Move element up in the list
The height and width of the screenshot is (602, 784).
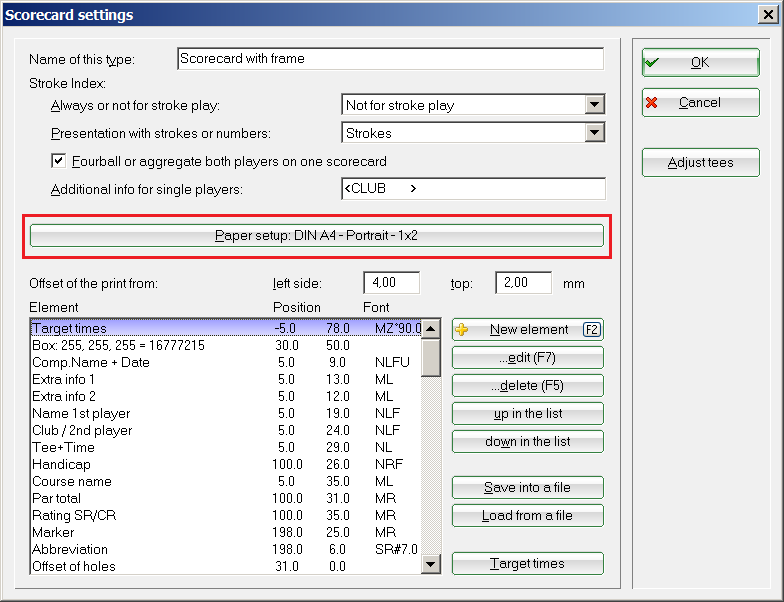tap(527, 414)
